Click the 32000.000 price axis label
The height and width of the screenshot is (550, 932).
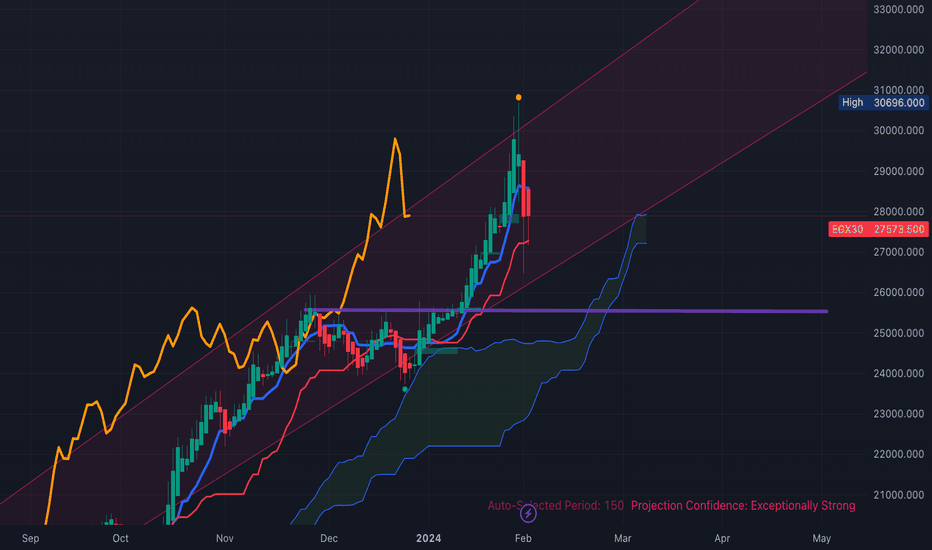point(899,50)
